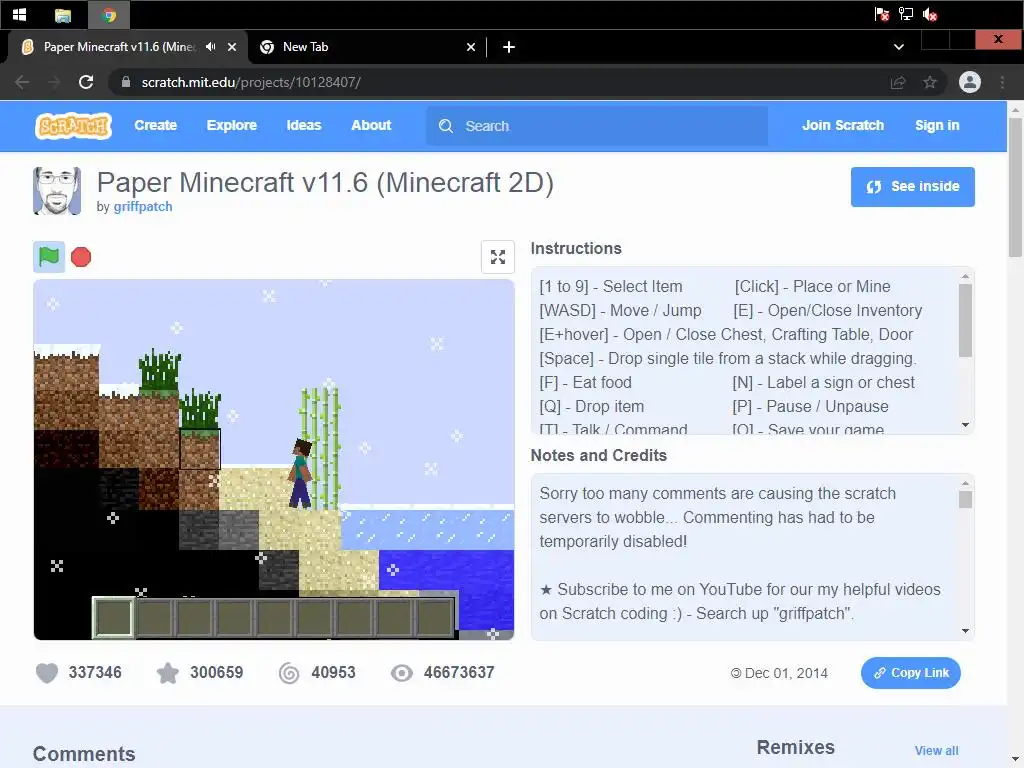Viewport: 1024px width, 768px height.
Task: Click the Instructions scroll down arrow
Action: 965,425
